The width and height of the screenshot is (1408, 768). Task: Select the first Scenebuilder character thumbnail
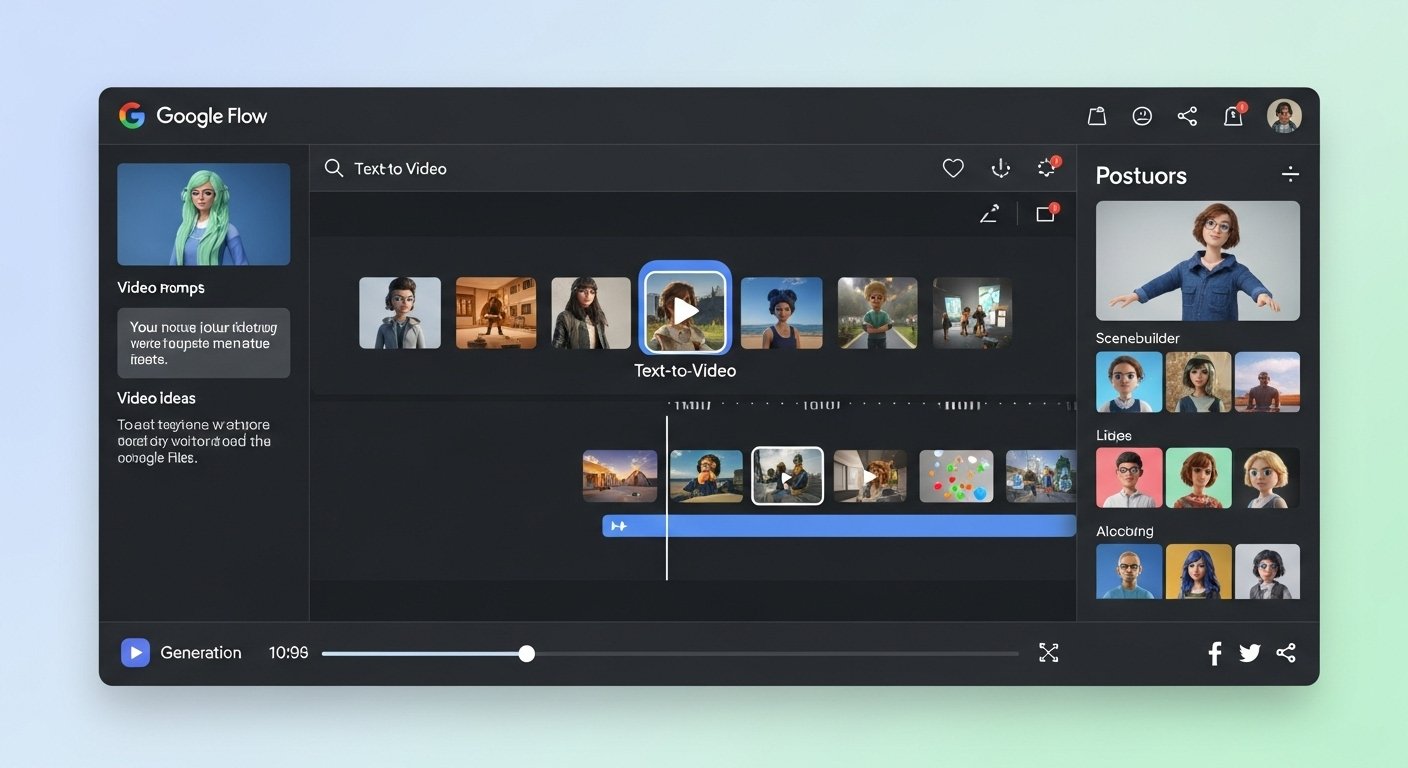(x=1129, y=382)
